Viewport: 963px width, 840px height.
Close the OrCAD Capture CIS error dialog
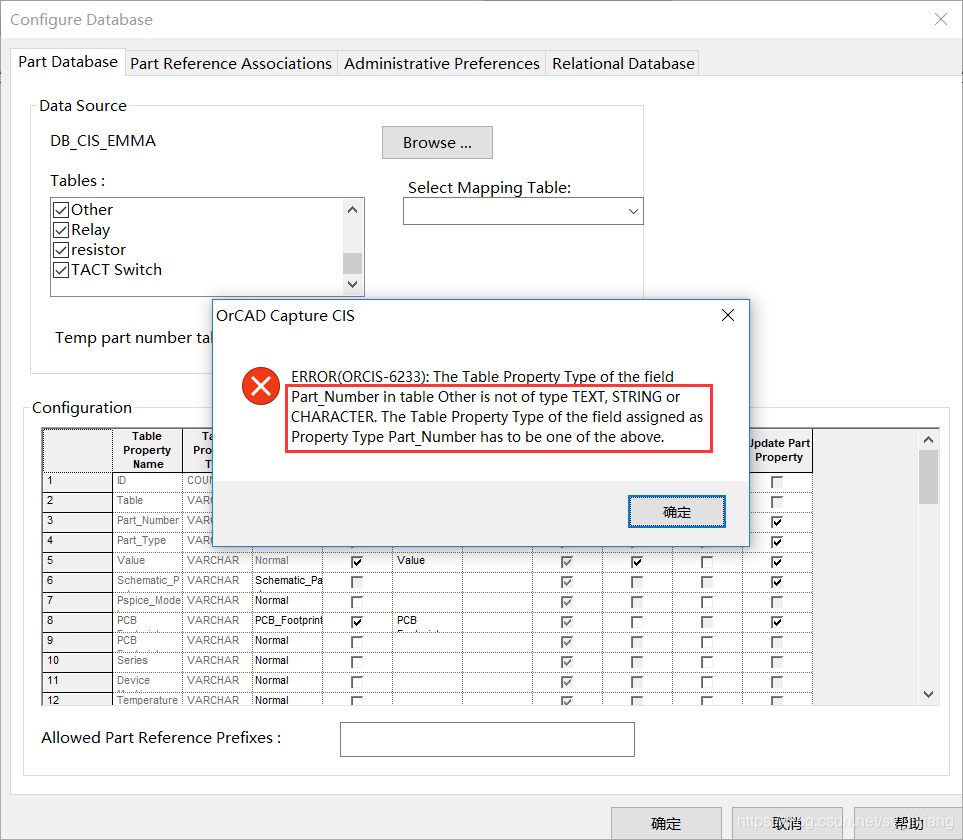pos(728,315)
